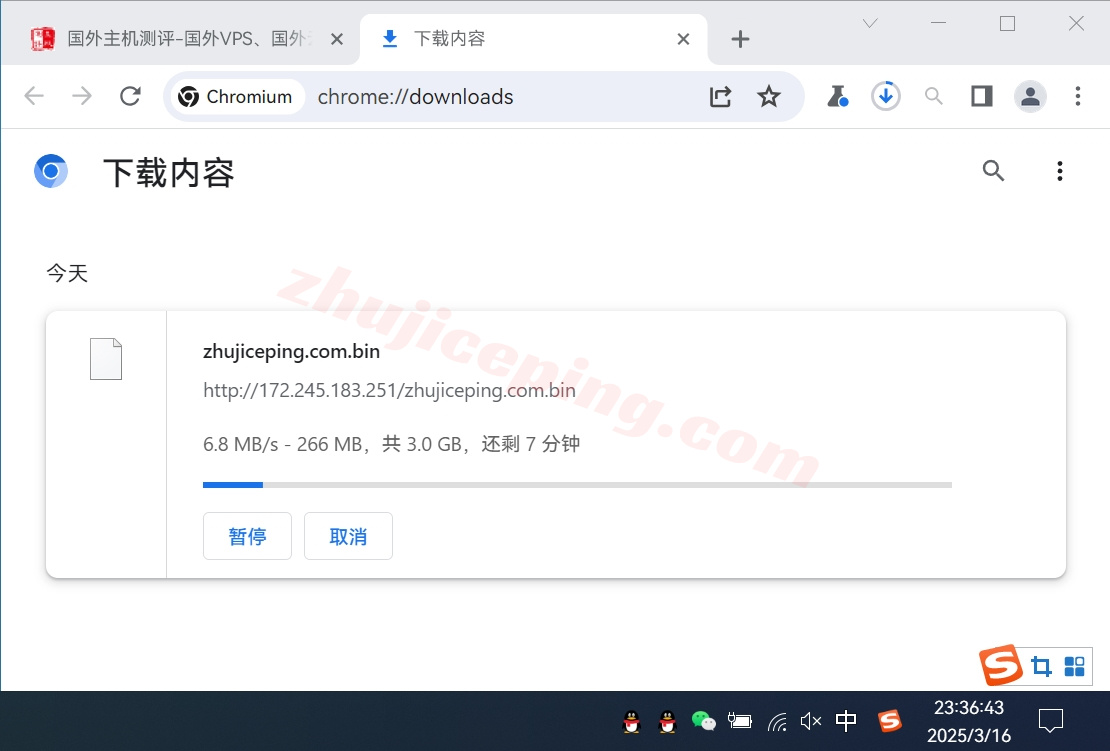The height and width of the screenshot is (751, 1110).
Task: Click the battery power tray icon
Action: pyautogui.click(x=740, y=721)
